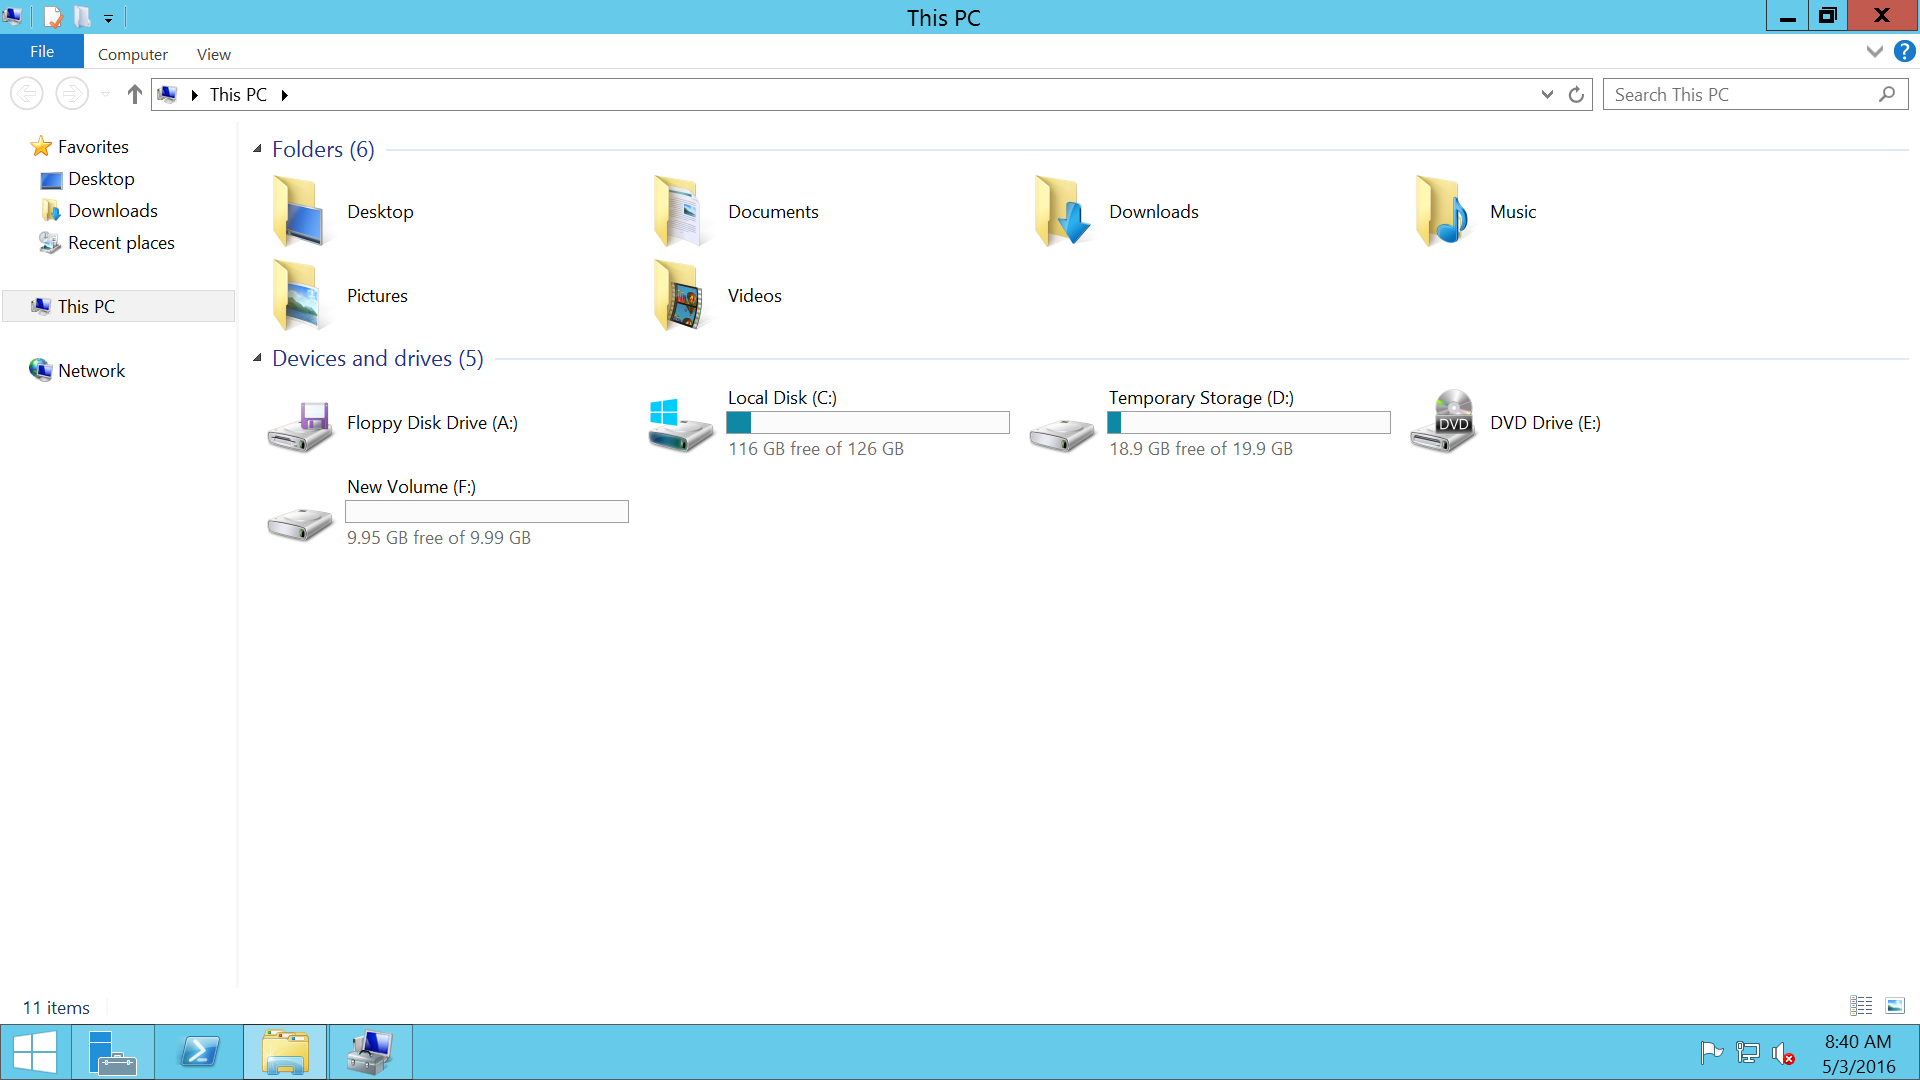Click the Local Disk (C:) usage bar
Screen dimensions: 1920x1080
click(x=868, y=422)
